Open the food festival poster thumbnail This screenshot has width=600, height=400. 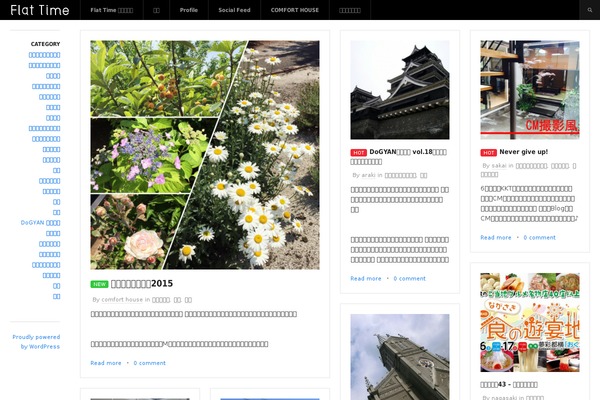pyautogui.click(x=530, y=322)
